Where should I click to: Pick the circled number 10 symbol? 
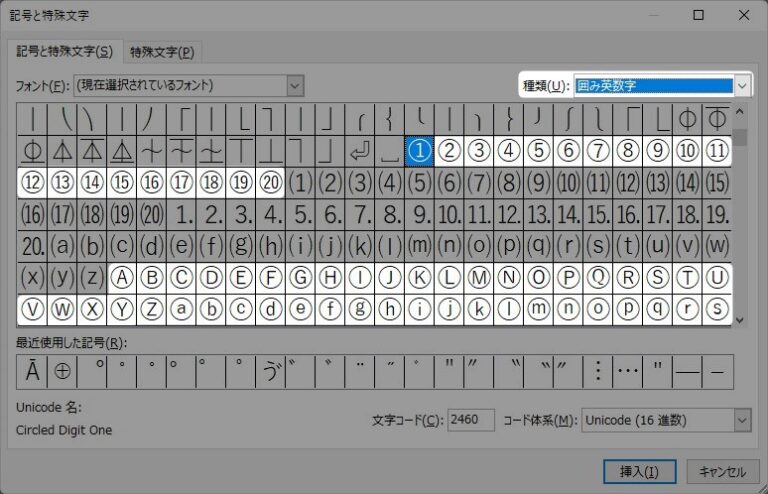point(686,150)
